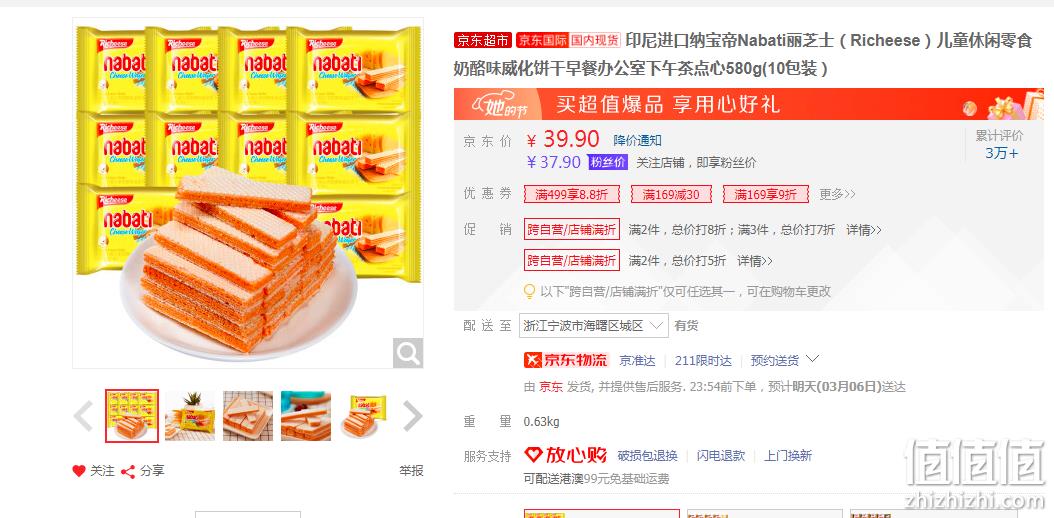Claim the 满499享8.8折 coupon
The width and height of the screenshot is (1054, 518).
pyautogui.click(x=571, y=194)
